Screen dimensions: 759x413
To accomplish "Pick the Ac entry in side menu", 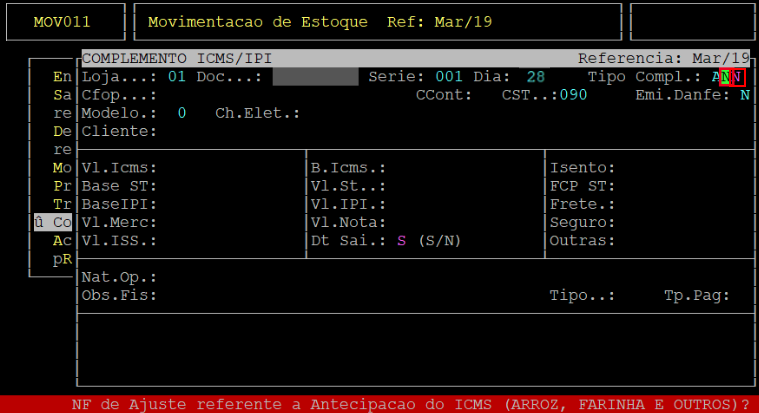I will [x=62, y=241].
